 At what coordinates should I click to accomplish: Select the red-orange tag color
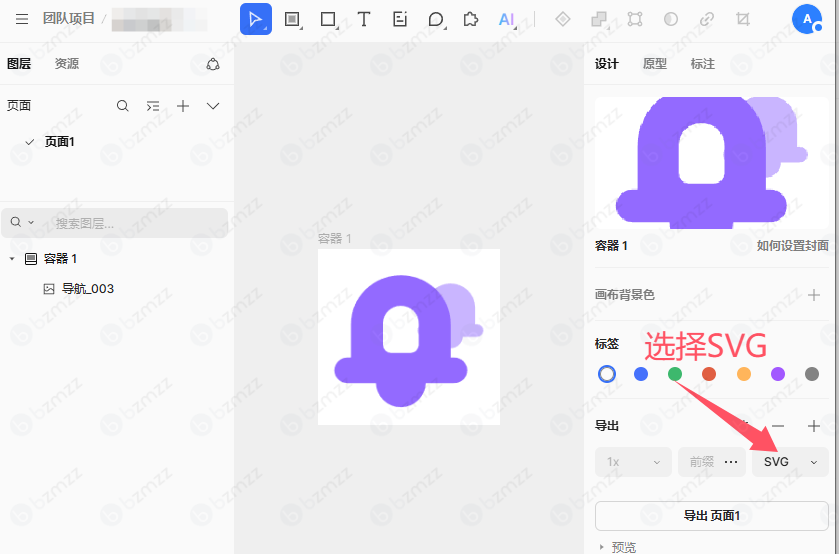[x=709, y=374]
